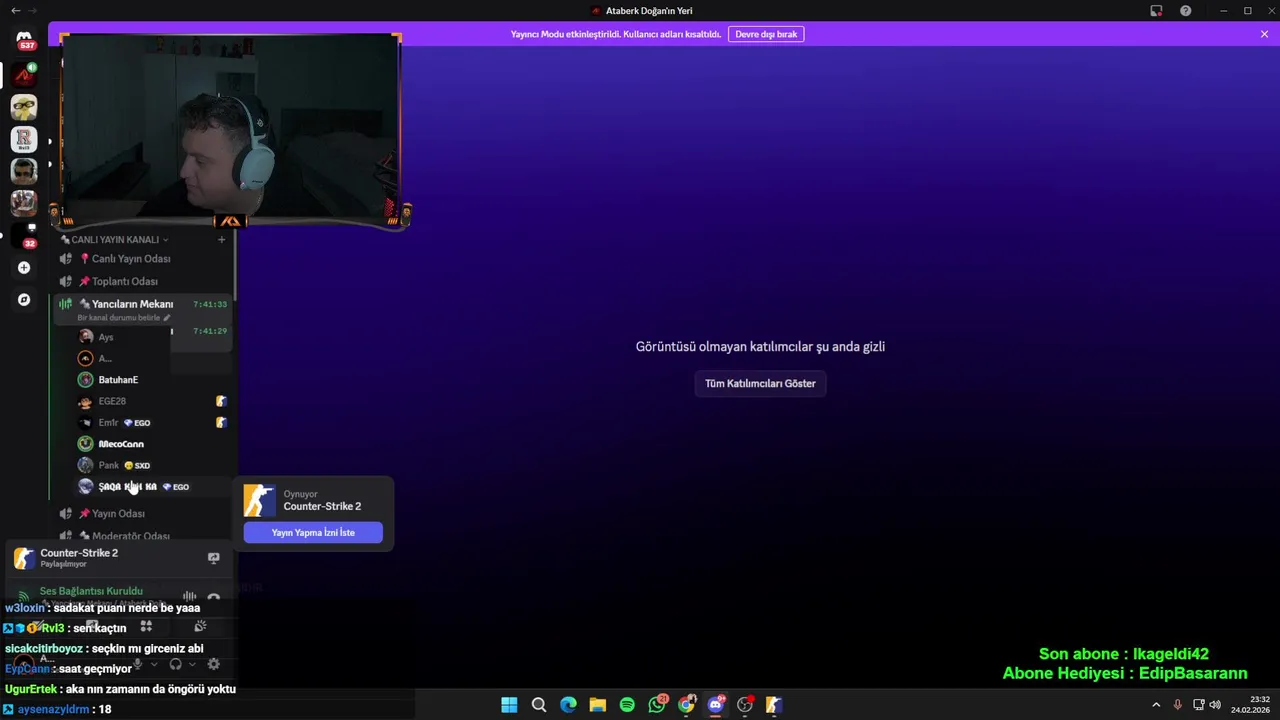The image size is (1280, 720).
Task: Open system tray volume control
Action: (1215, 705)
